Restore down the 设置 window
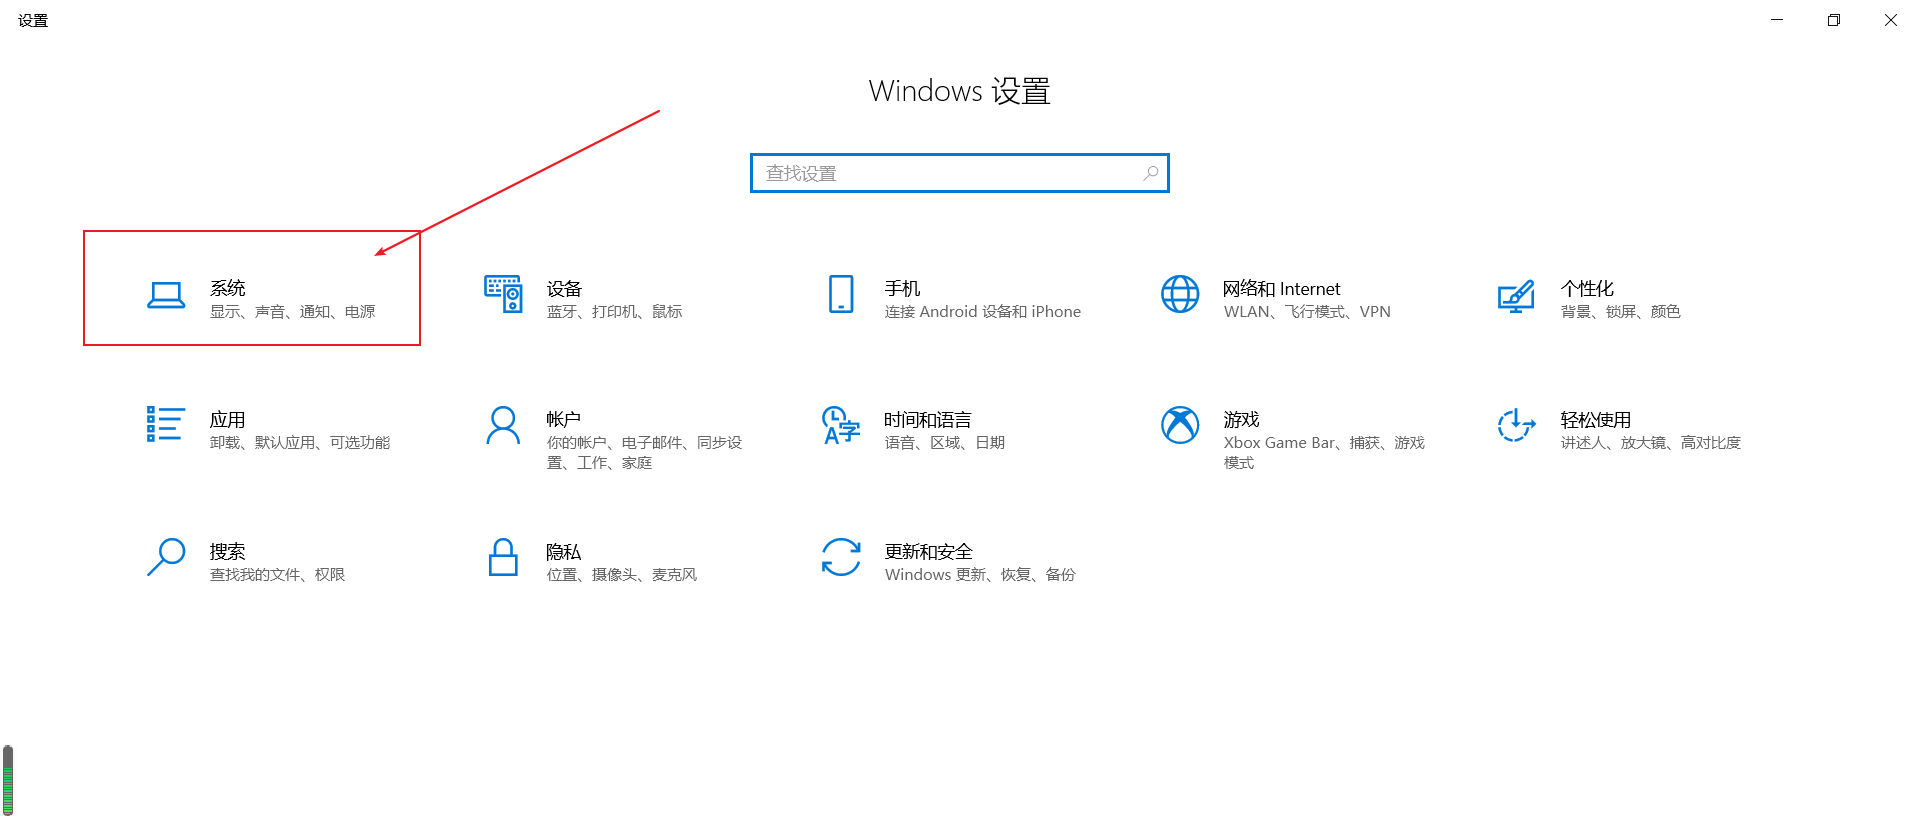 pos(1834,20)
